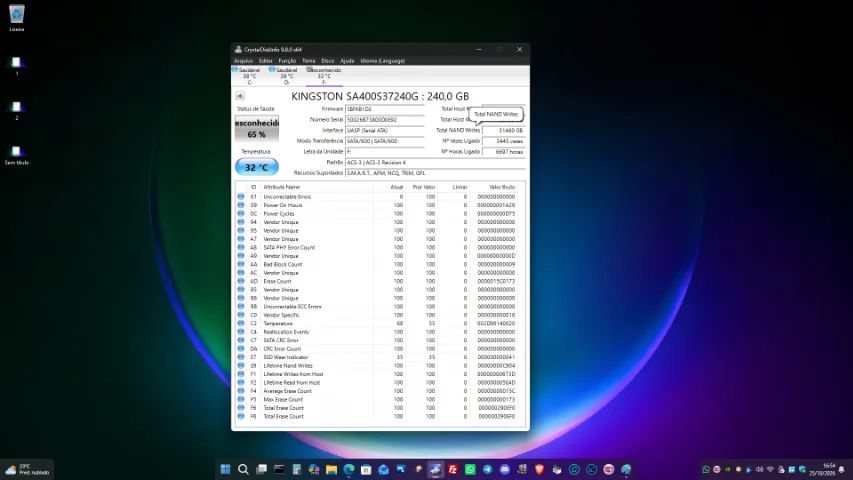Click the Firmware value field

[385, 109]
